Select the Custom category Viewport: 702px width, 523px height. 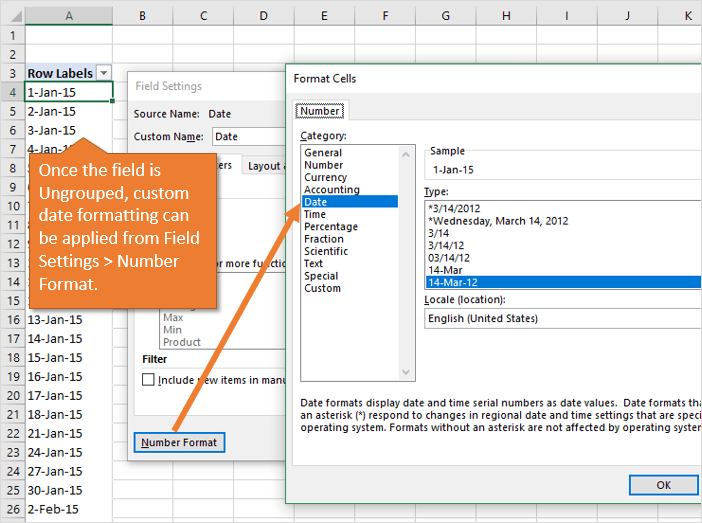point(322,288)
